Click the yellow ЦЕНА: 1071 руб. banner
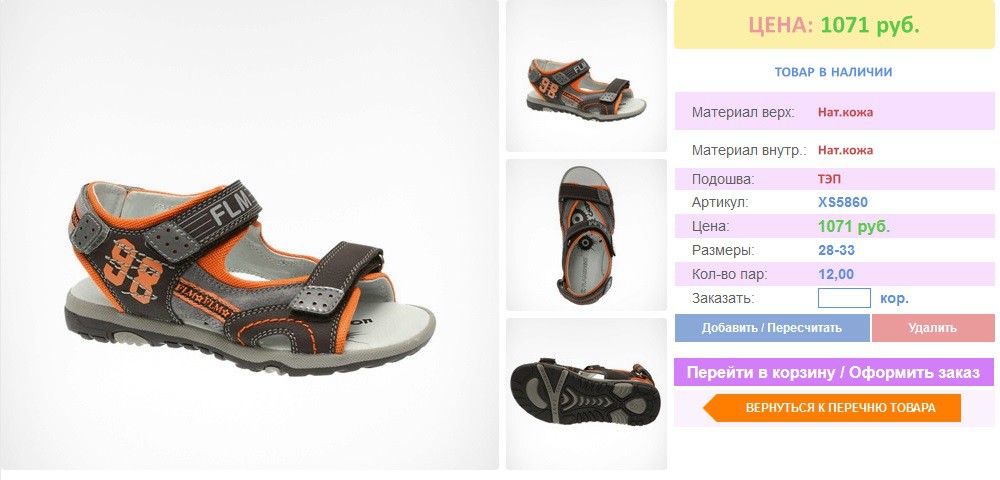Image resolution: width=1000 pixels, height=480 pixels. (x=834, y=25)
